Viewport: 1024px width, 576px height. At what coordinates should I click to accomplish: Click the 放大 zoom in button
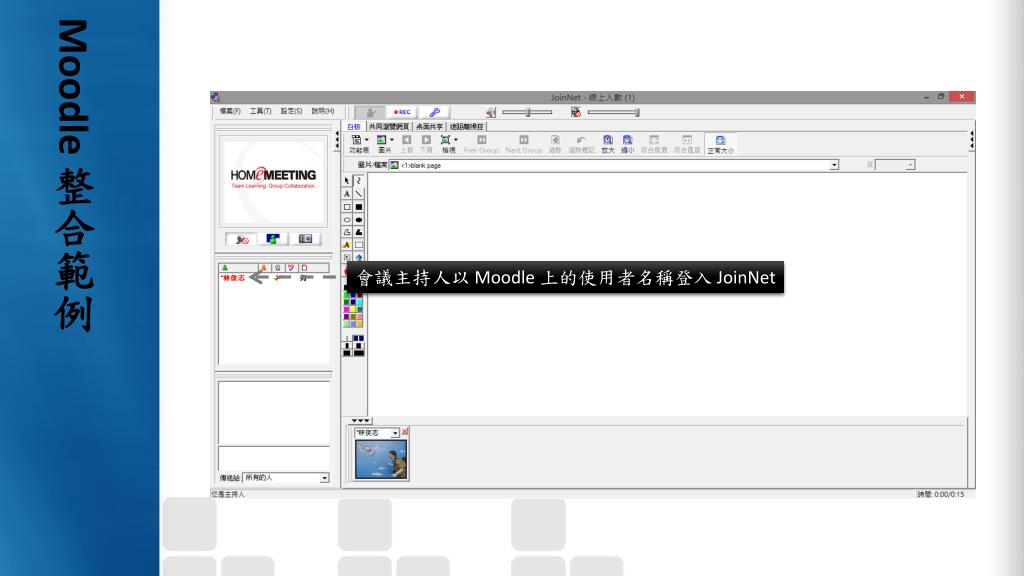[608, 144]
